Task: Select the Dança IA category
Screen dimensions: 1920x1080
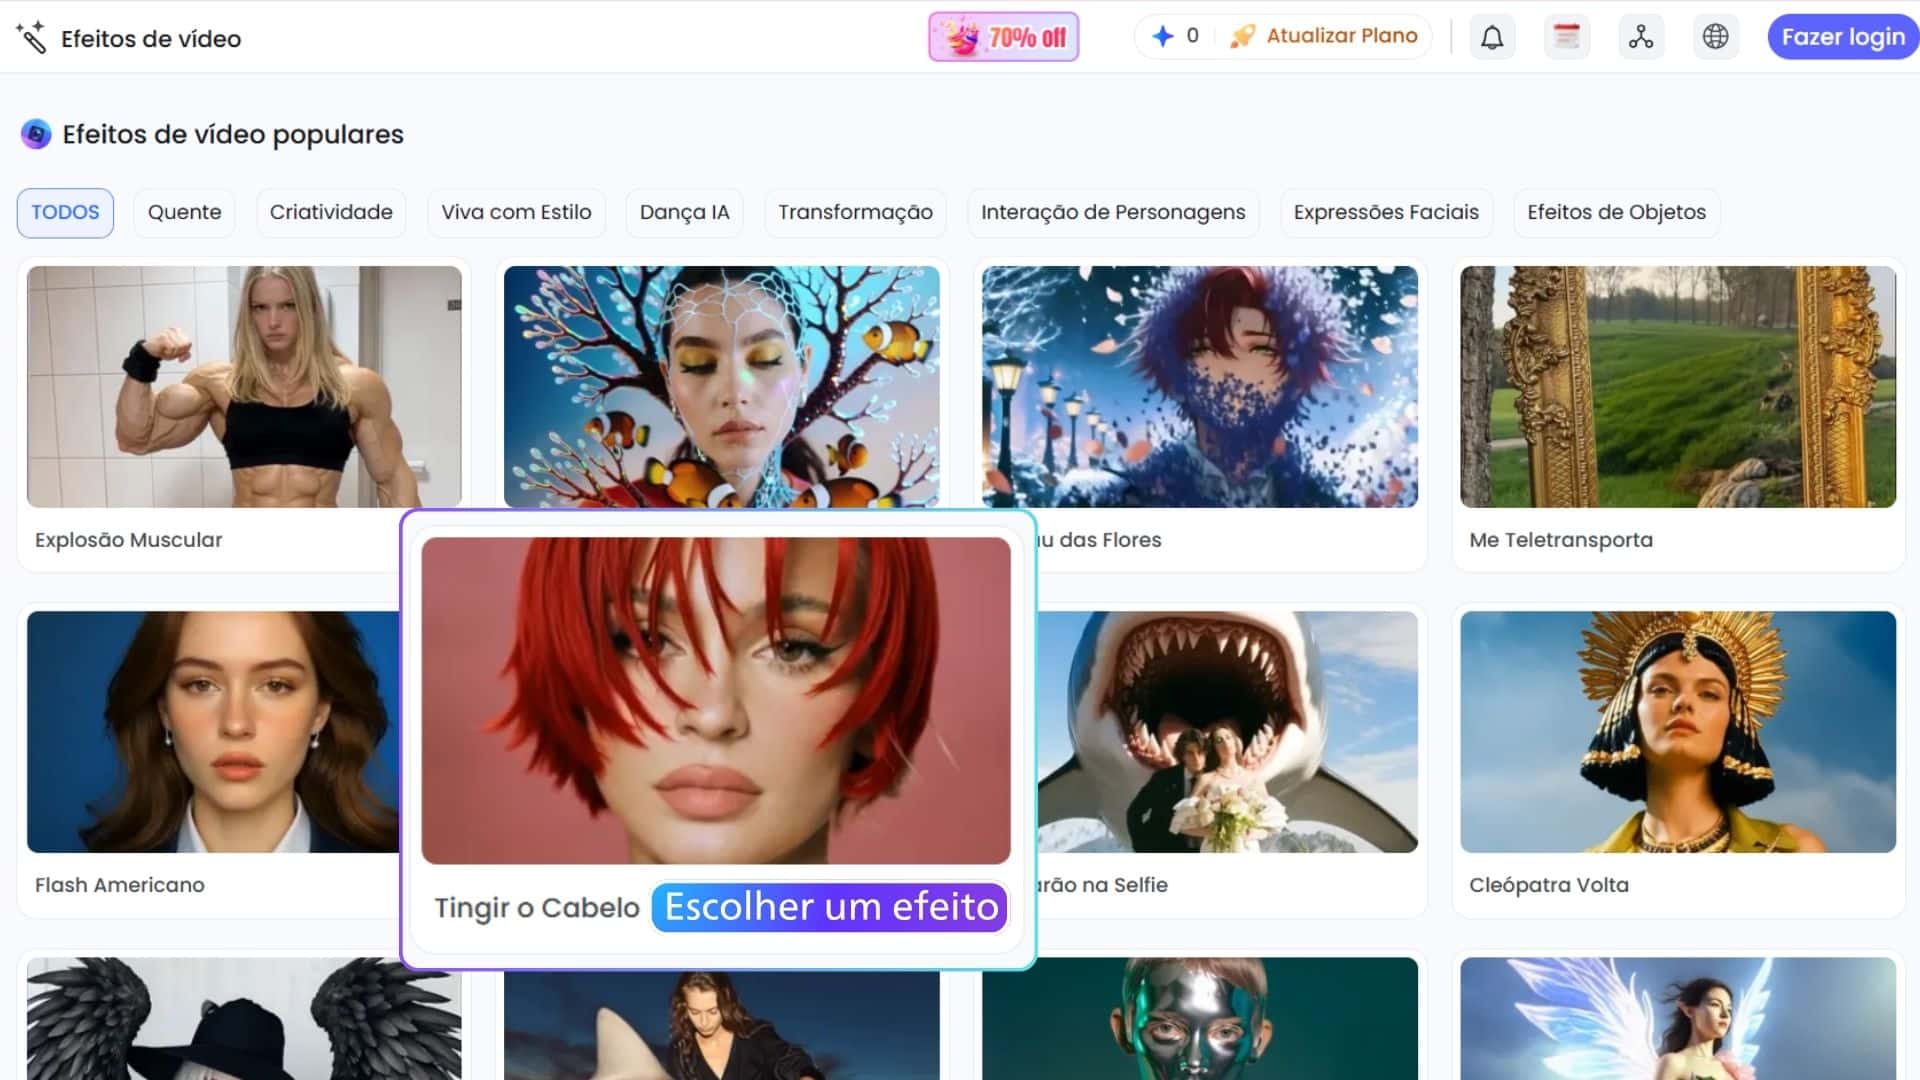Action: point(684,212)
